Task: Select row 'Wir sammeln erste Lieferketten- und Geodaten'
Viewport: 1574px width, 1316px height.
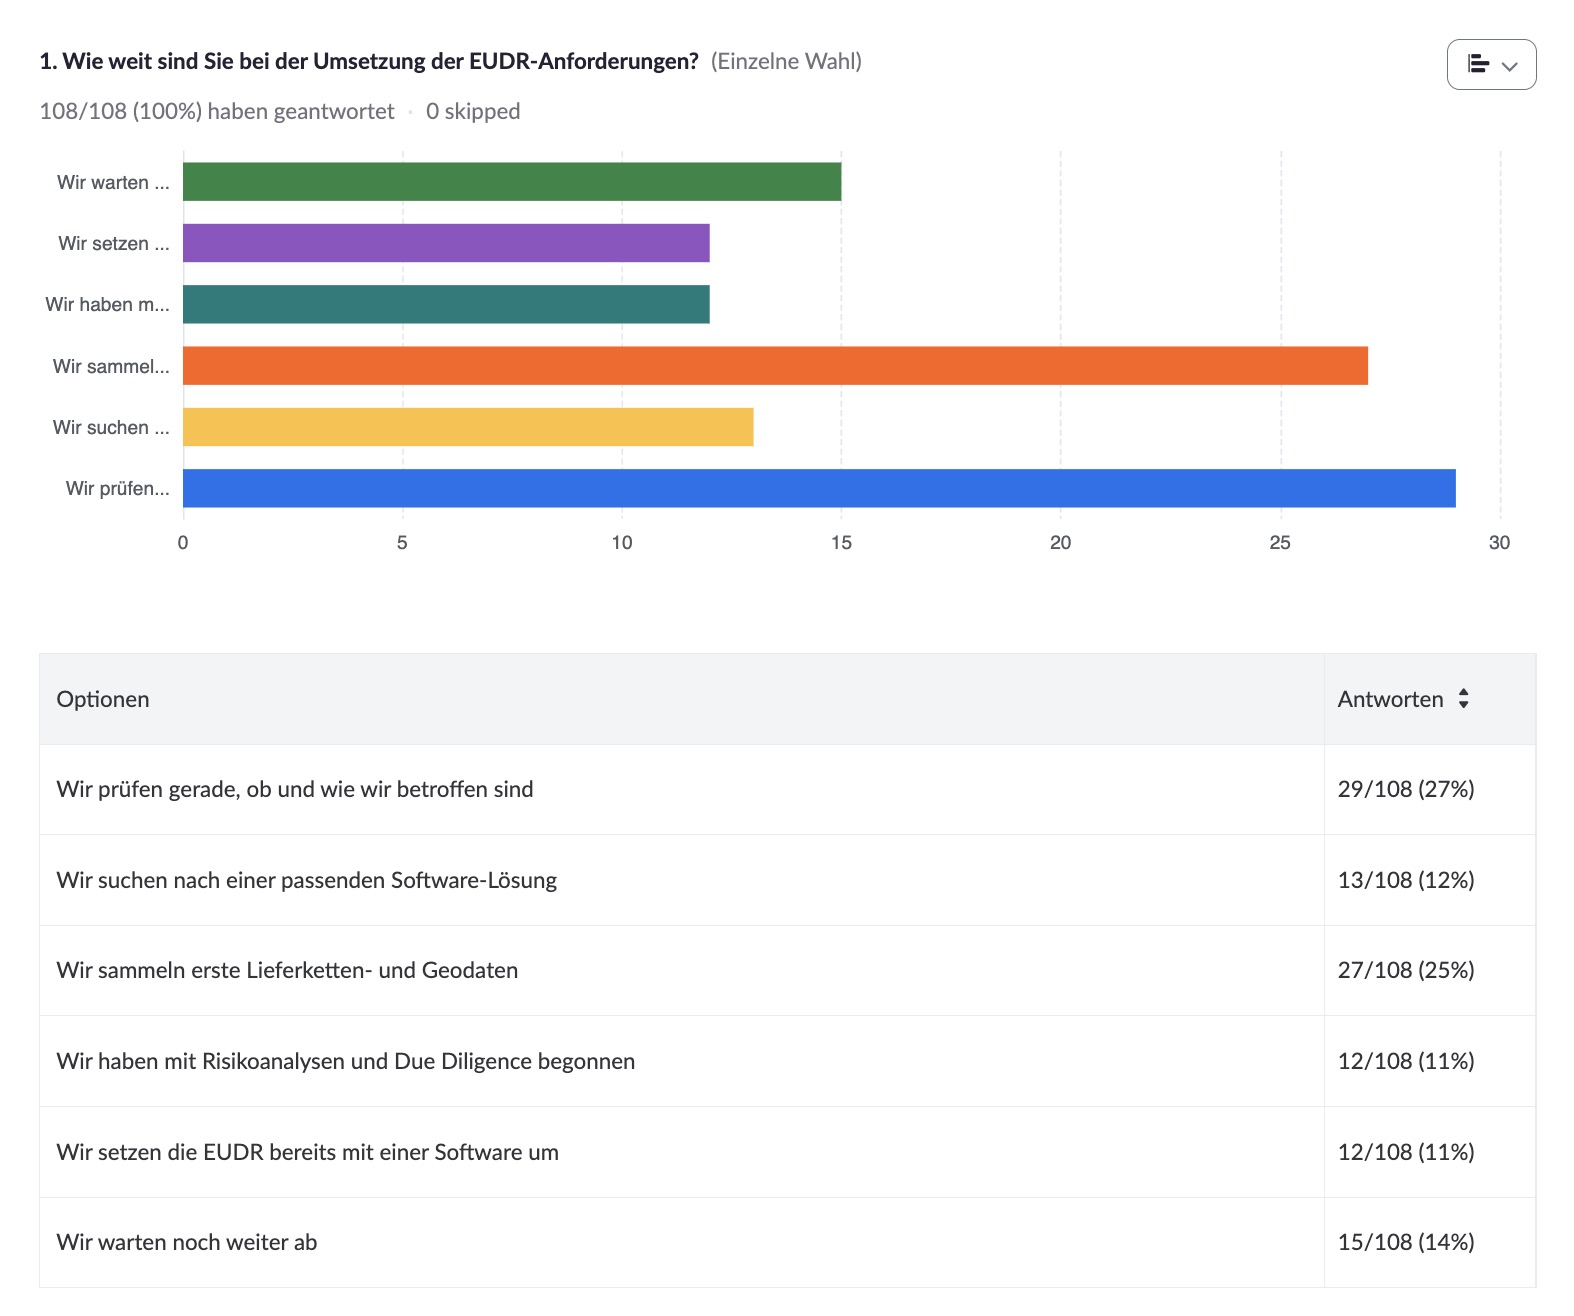Action: [287, 970]
